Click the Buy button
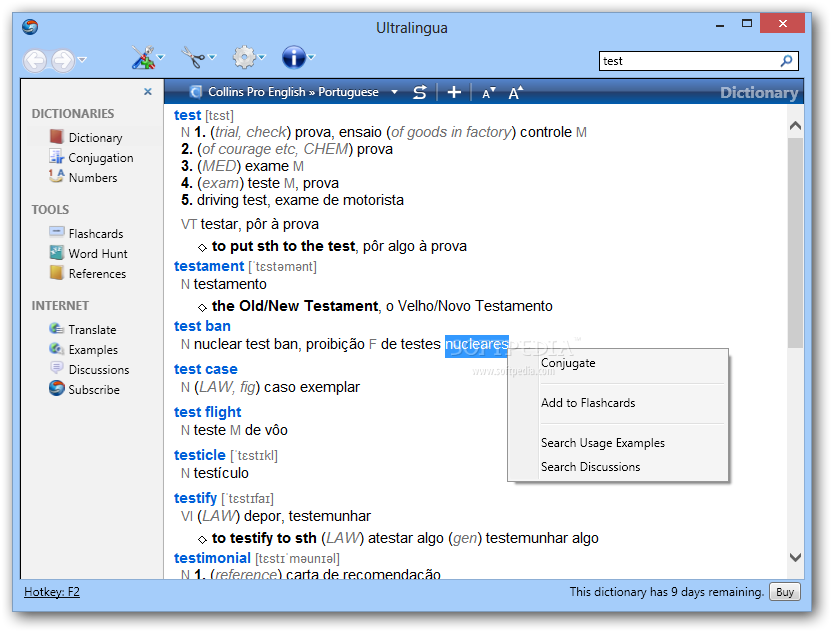 784,592
